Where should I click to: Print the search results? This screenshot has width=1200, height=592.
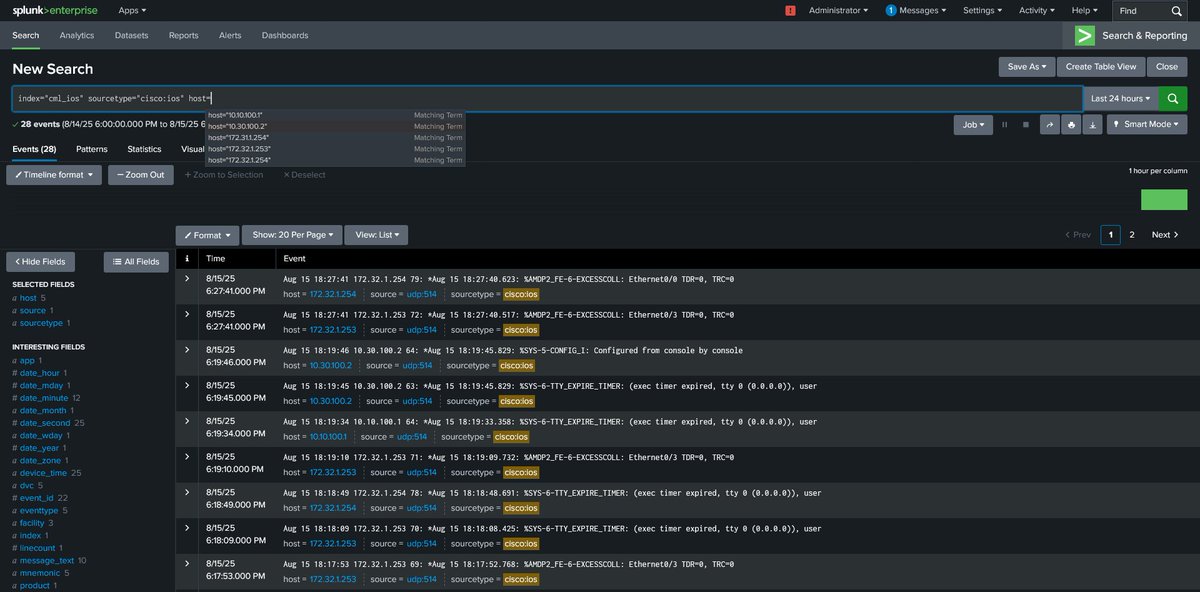[1071, 125]
